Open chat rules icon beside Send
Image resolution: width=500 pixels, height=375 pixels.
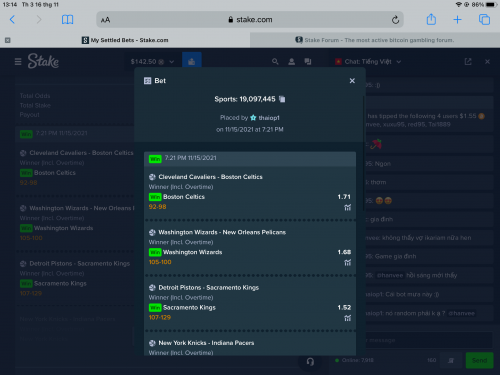coord(451,360)
